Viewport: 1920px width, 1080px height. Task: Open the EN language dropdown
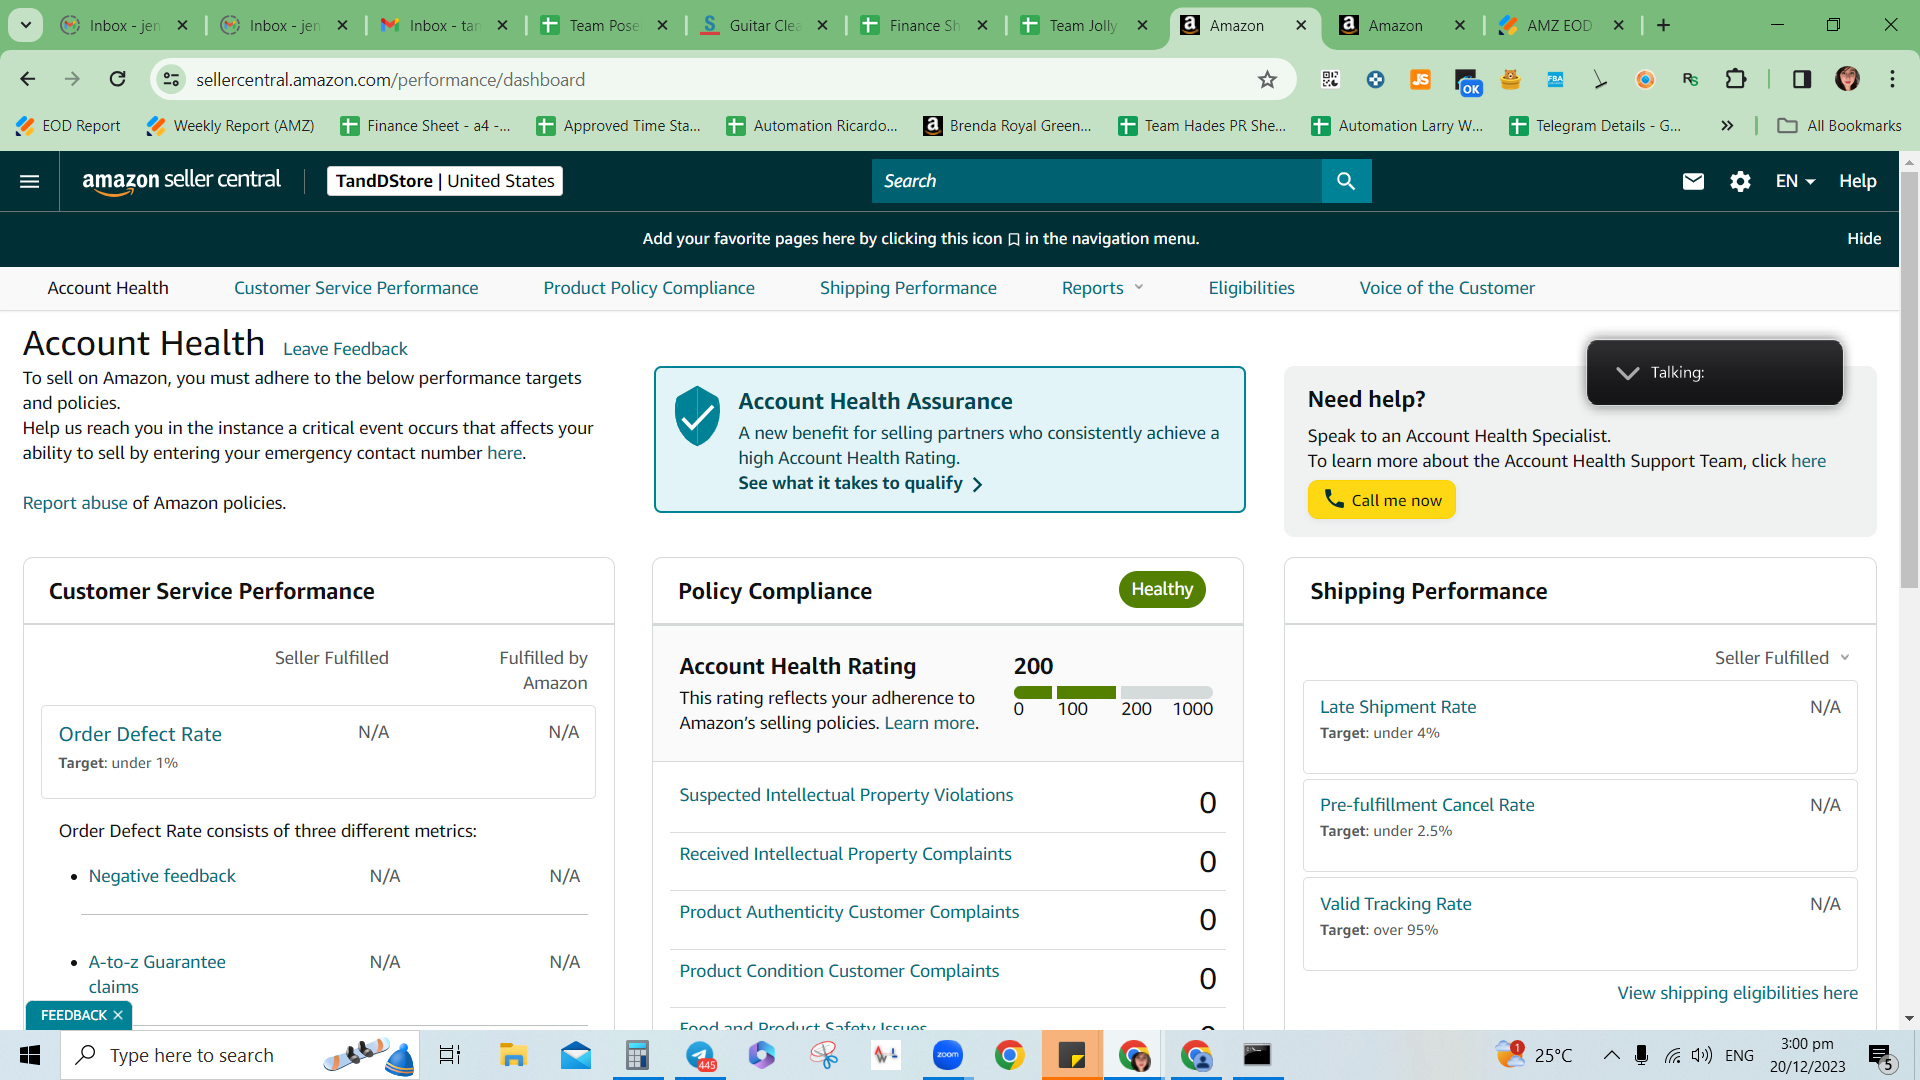tap(1795, 181)
